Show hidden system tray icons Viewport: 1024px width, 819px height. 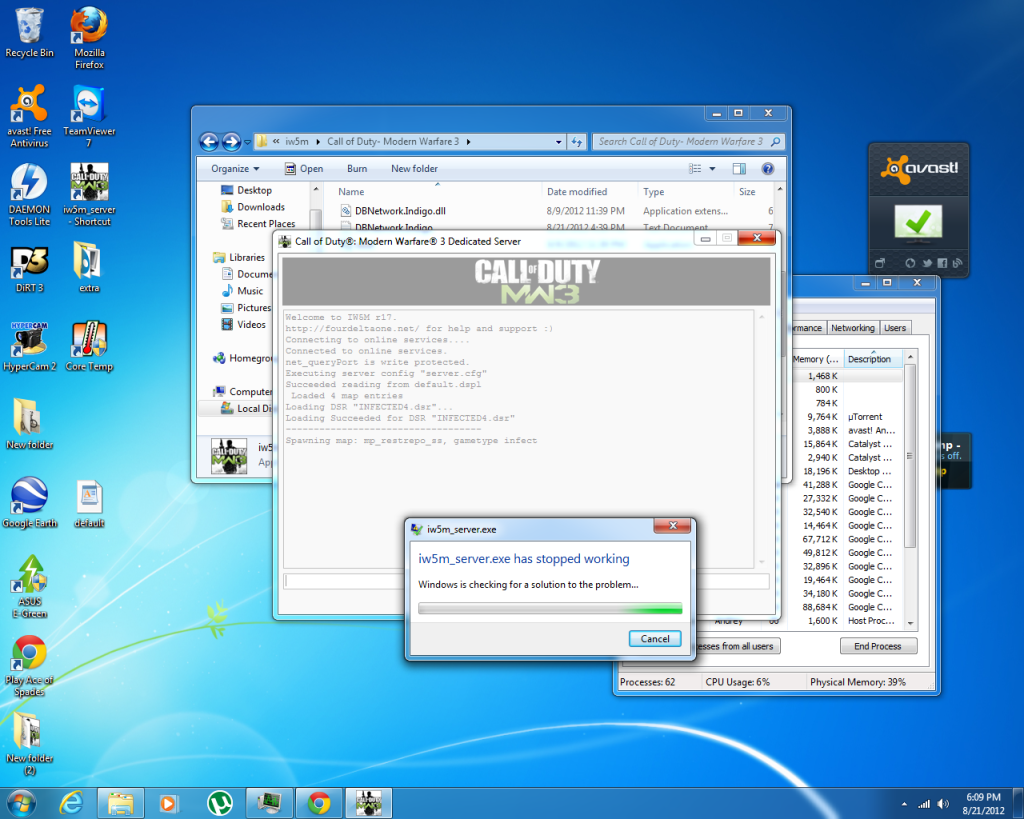904,804
